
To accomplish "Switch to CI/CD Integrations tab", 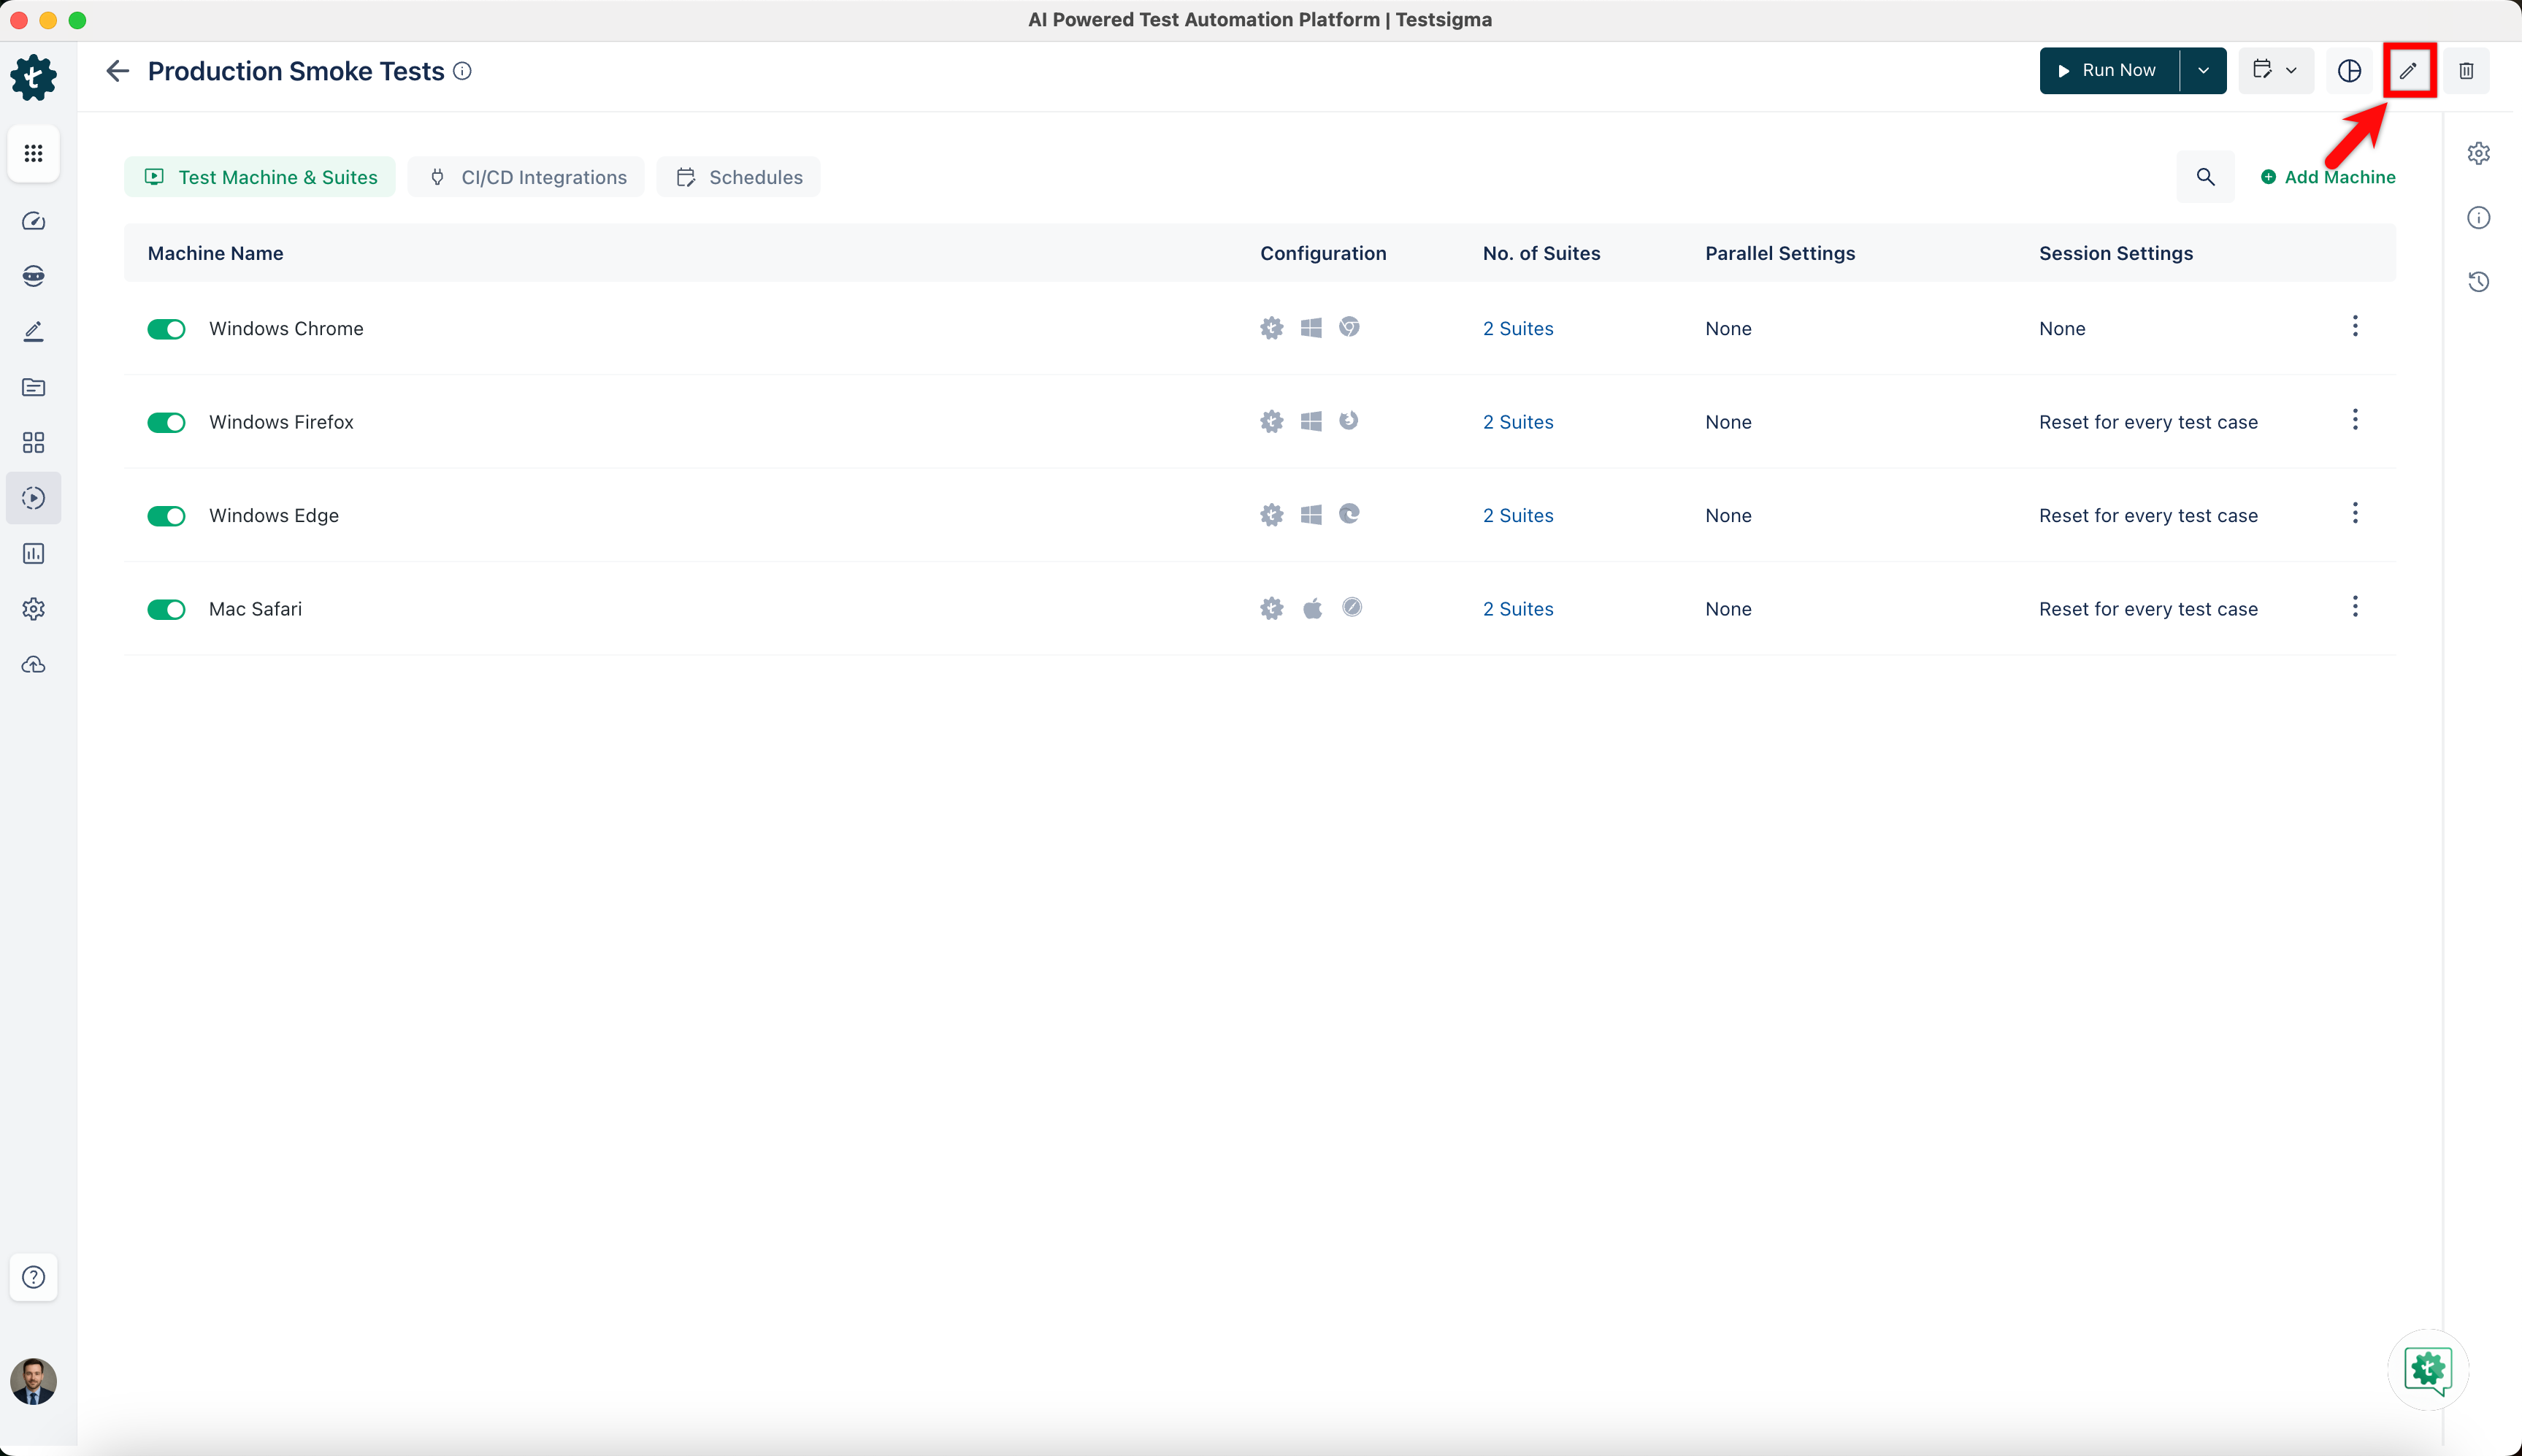I will [526, 177].
